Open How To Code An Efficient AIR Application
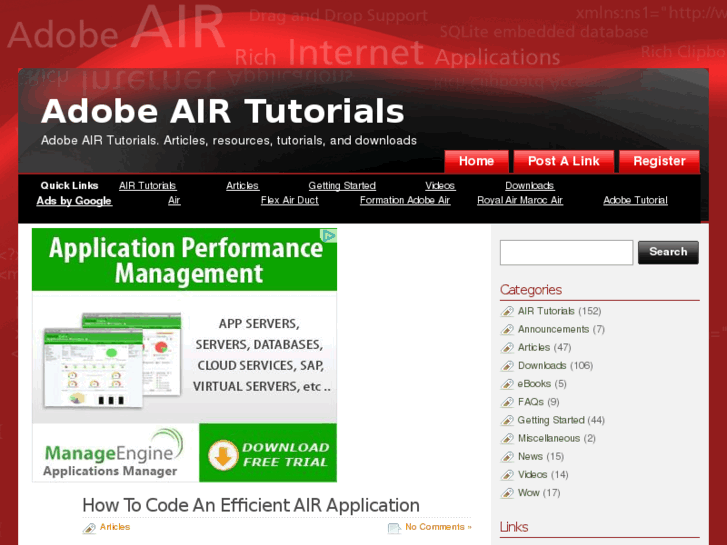 click(x=251, y=505)
